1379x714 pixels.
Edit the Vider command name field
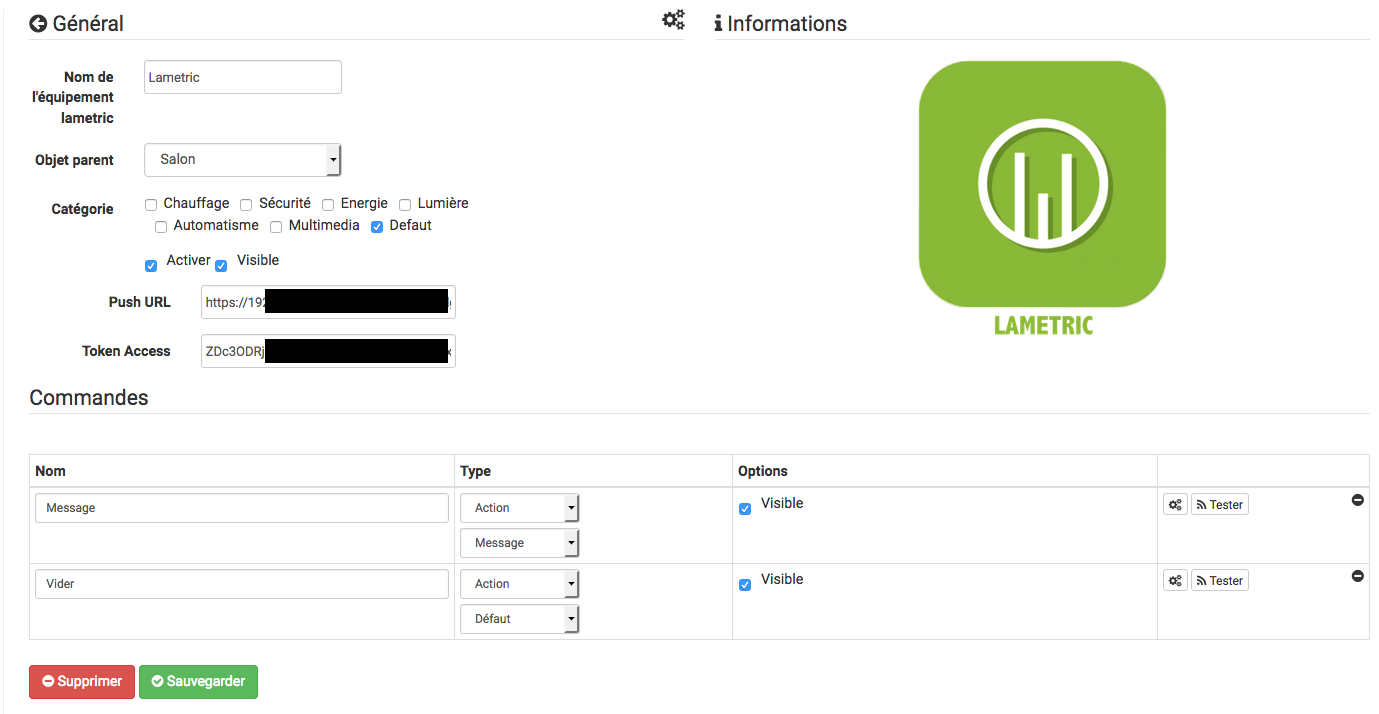coord(242,584)
